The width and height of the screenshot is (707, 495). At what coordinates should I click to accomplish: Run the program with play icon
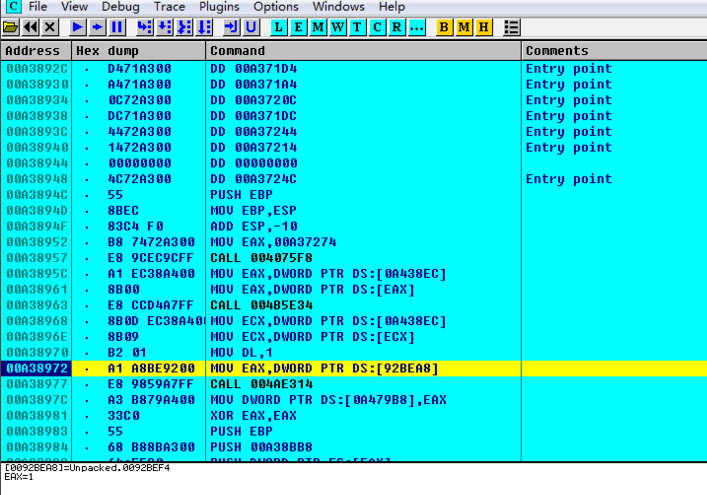77,28
